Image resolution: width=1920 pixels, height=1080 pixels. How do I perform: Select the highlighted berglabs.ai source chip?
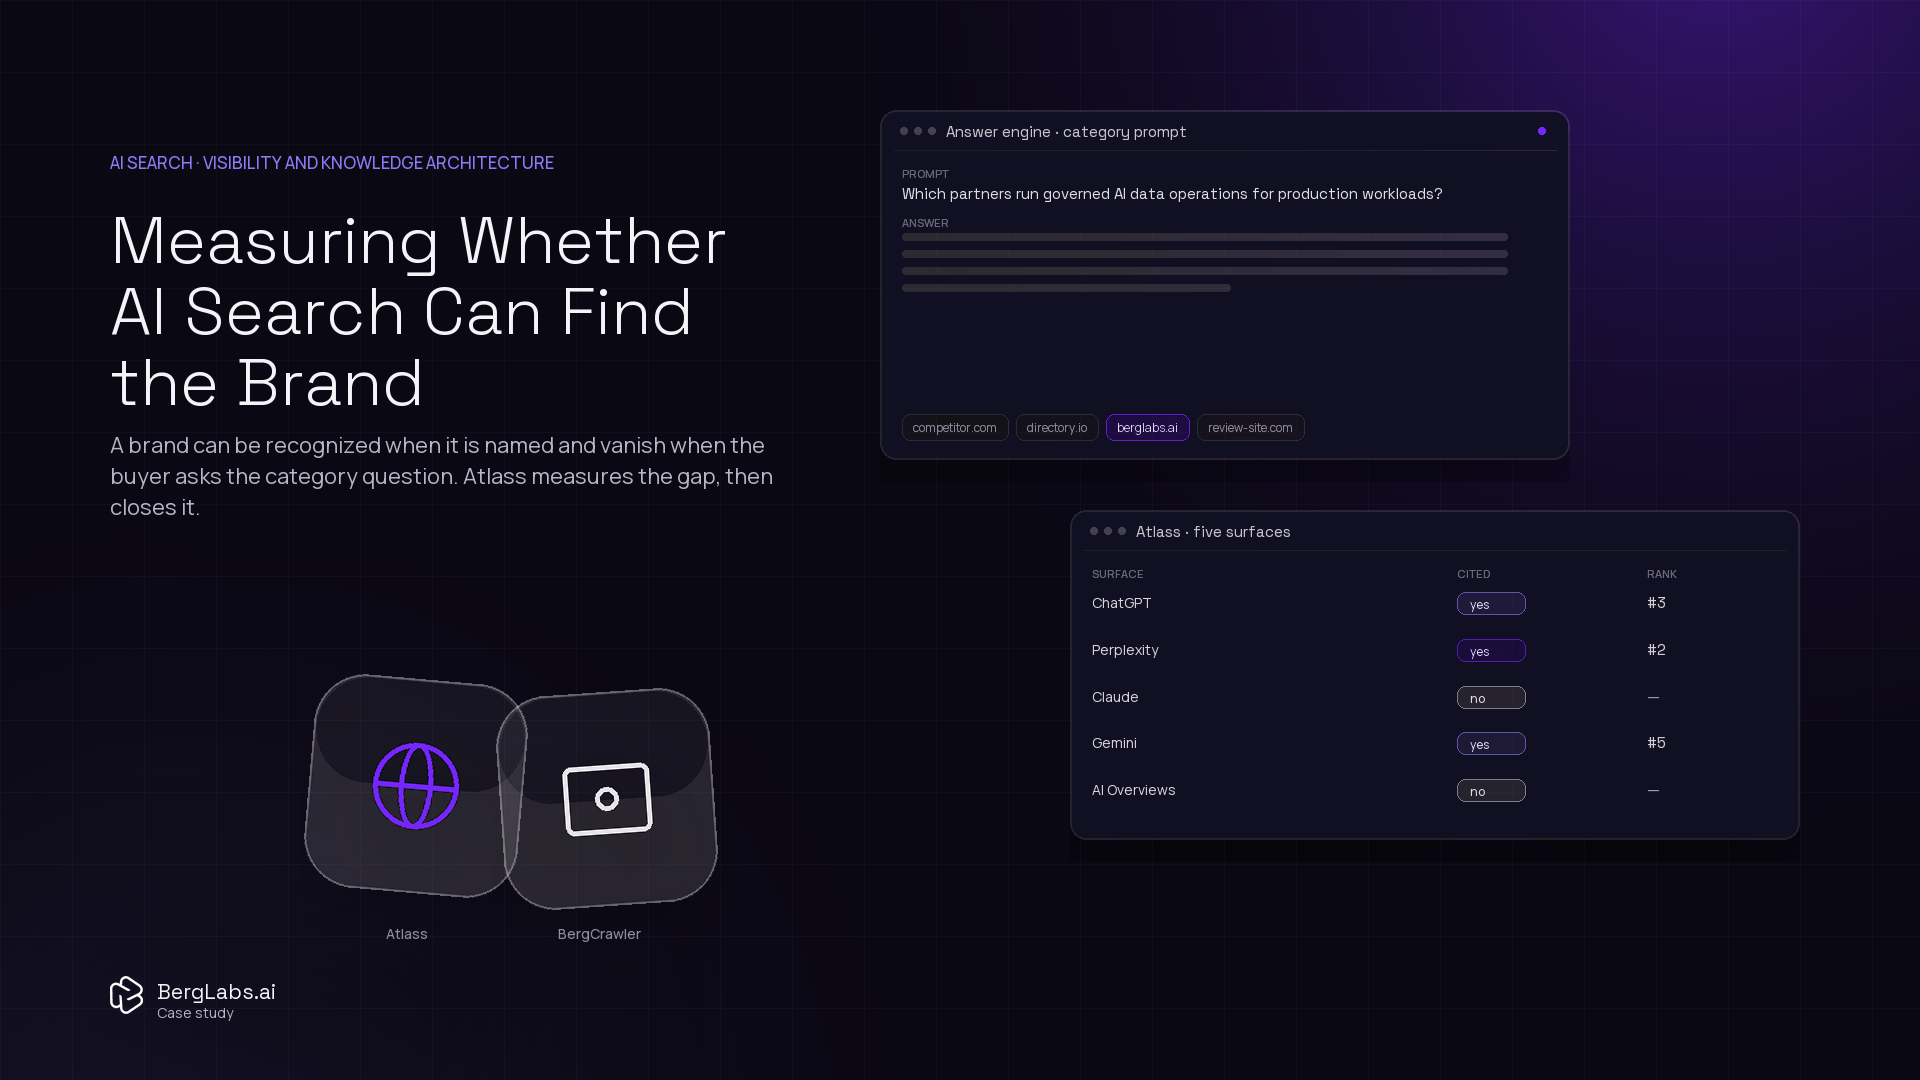coord(1148,428)
